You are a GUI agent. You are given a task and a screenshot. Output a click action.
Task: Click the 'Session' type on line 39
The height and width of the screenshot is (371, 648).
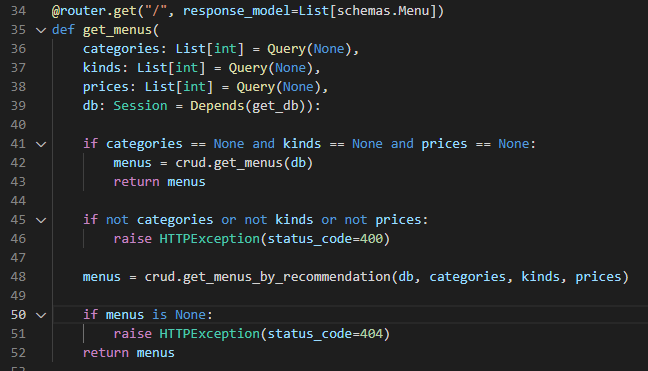click(141, 106)
